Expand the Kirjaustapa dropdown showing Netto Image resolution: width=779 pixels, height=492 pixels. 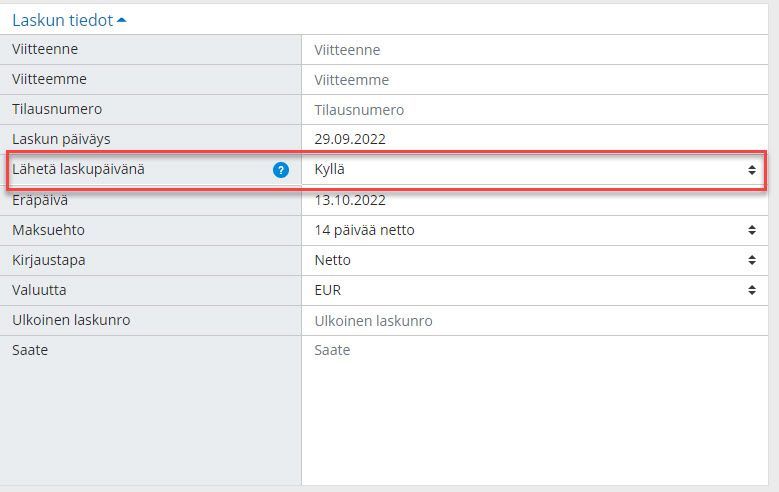point(534,260)
